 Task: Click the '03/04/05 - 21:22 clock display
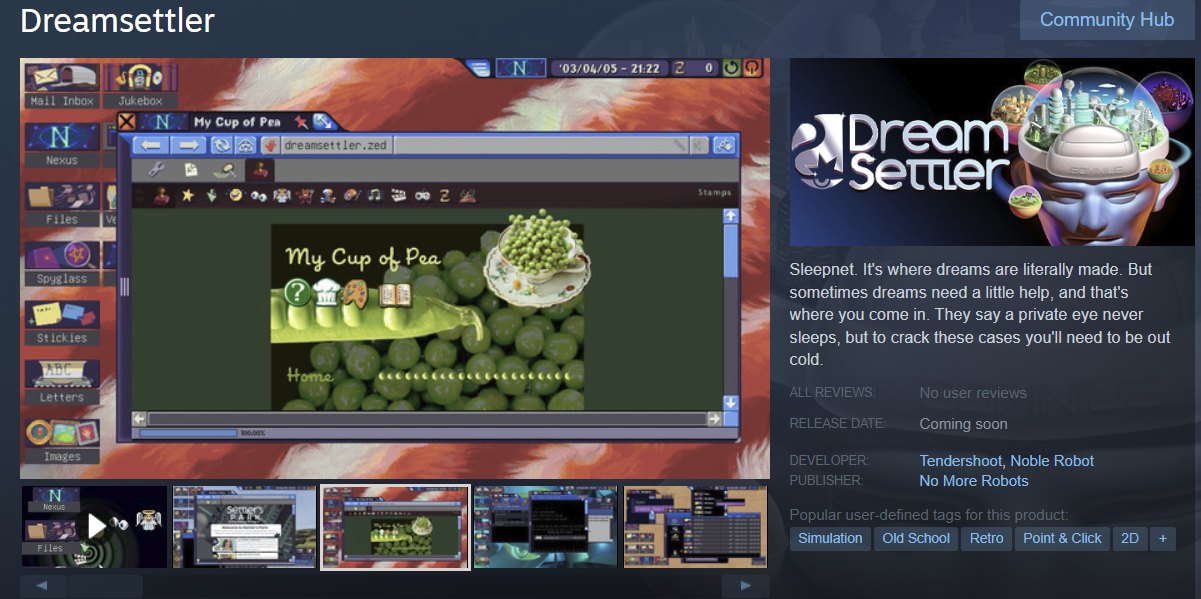(608, 68)
